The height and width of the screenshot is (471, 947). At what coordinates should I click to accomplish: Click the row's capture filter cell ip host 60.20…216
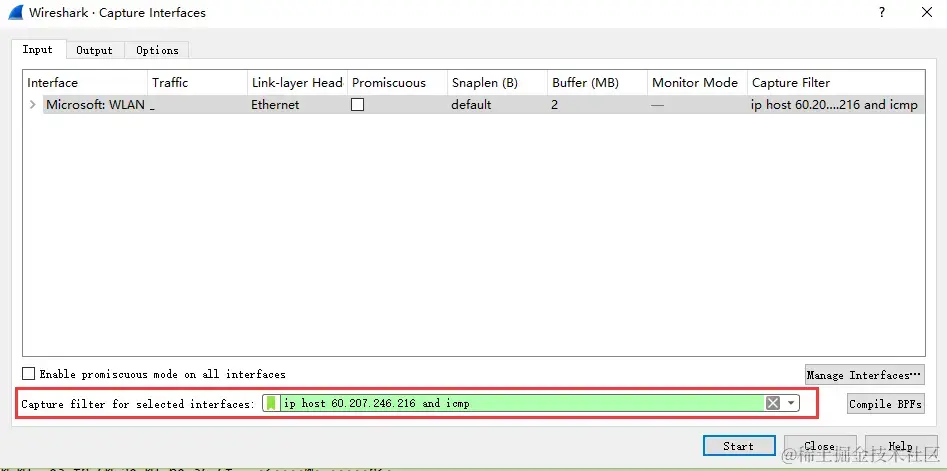834,104
